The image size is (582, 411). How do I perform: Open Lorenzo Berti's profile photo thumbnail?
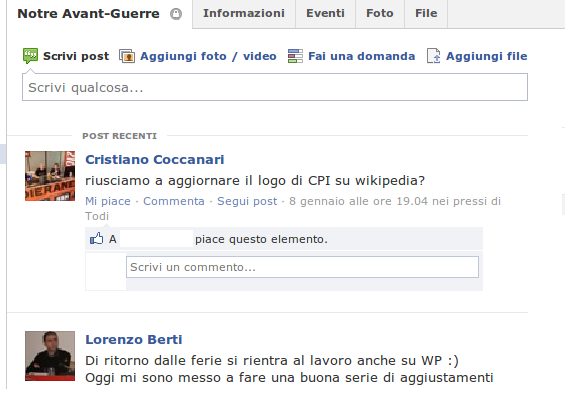point(50,356)
